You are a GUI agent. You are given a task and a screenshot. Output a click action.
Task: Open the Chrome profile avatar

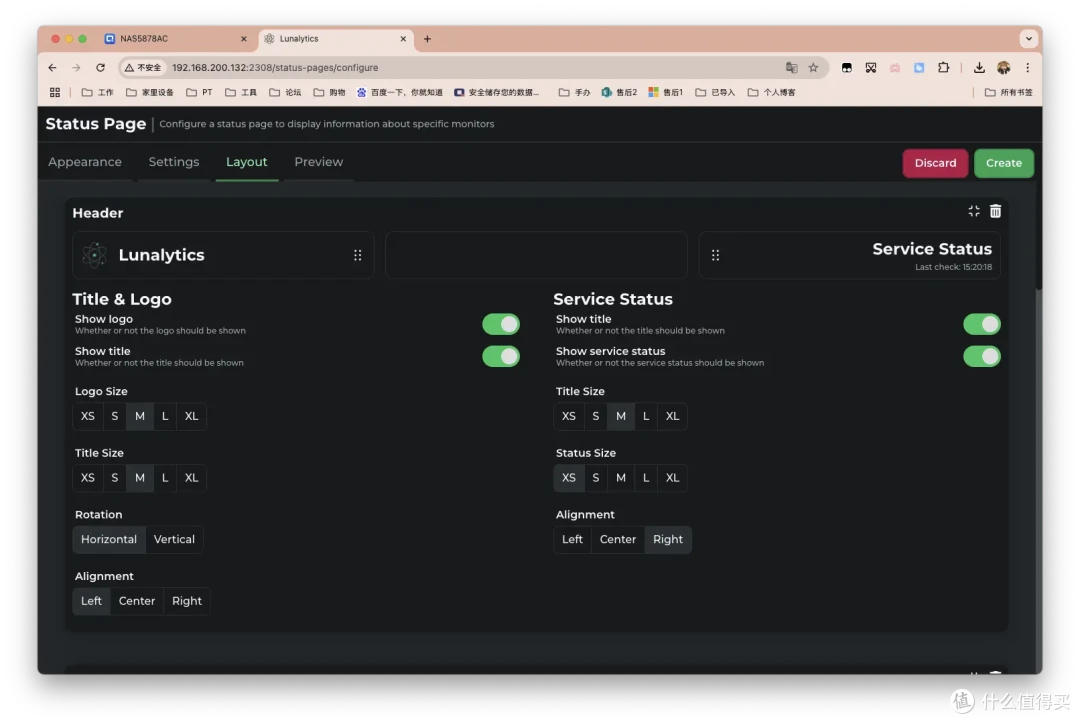pos(1004,68)
